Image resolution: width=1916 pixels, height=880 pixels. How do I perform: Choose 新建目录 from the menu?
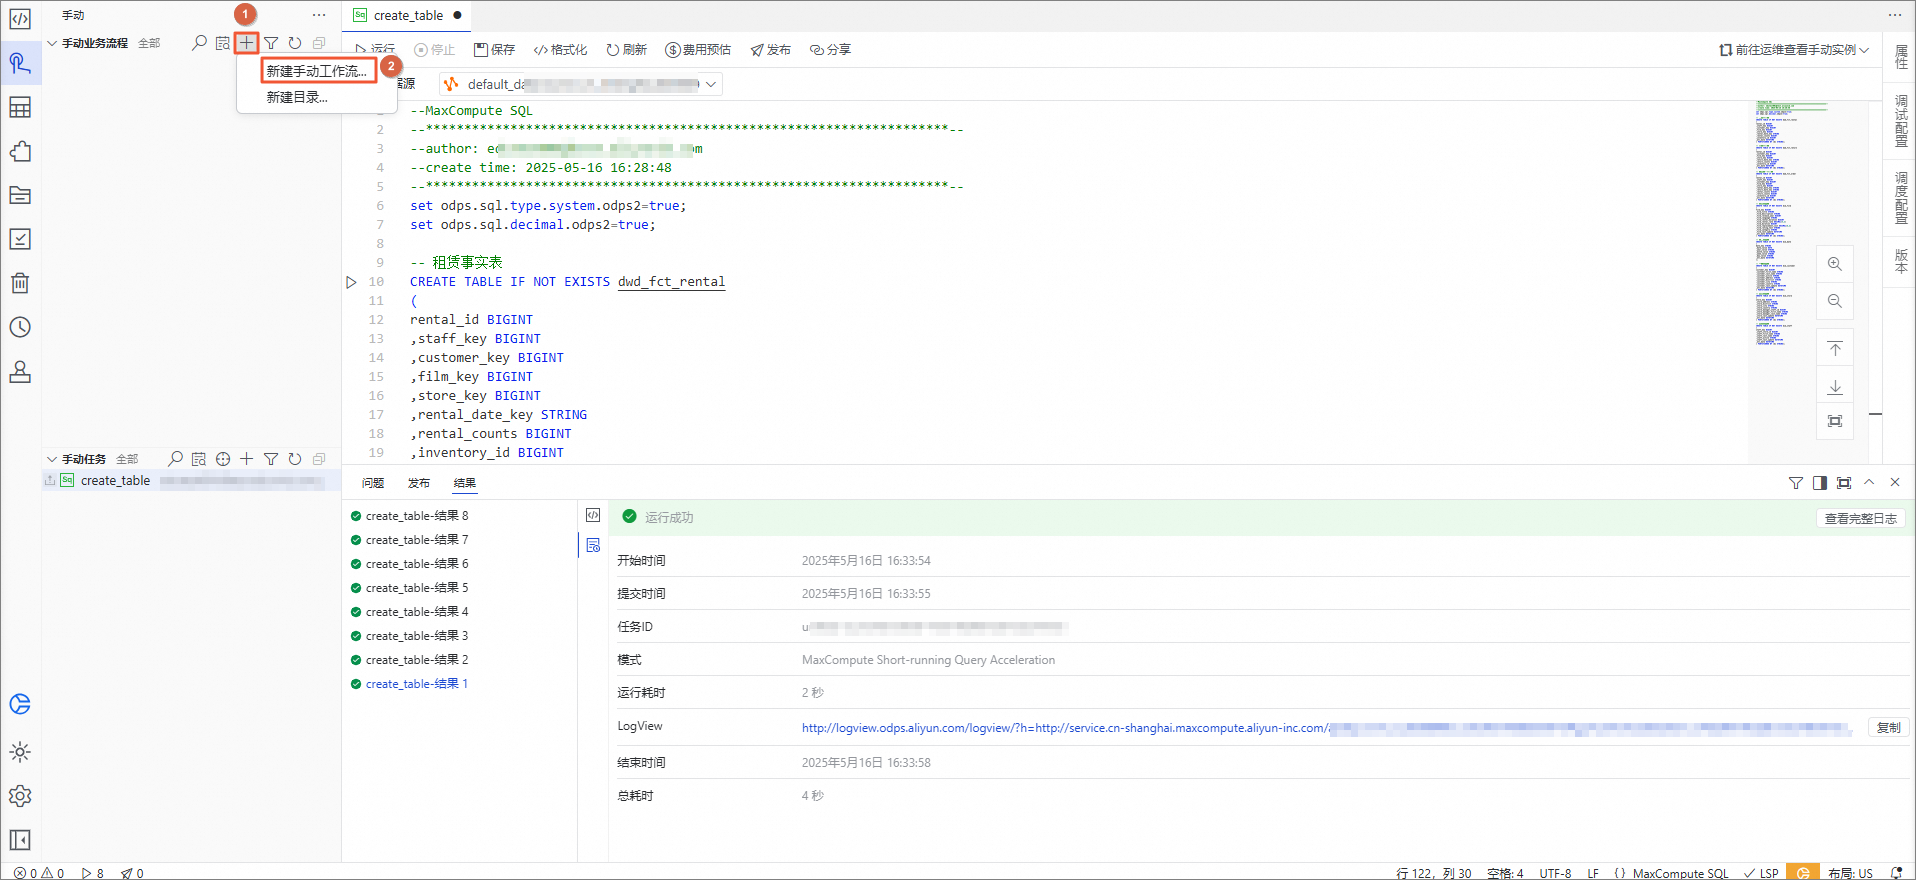pyautogui.click(x=297, y=97)
